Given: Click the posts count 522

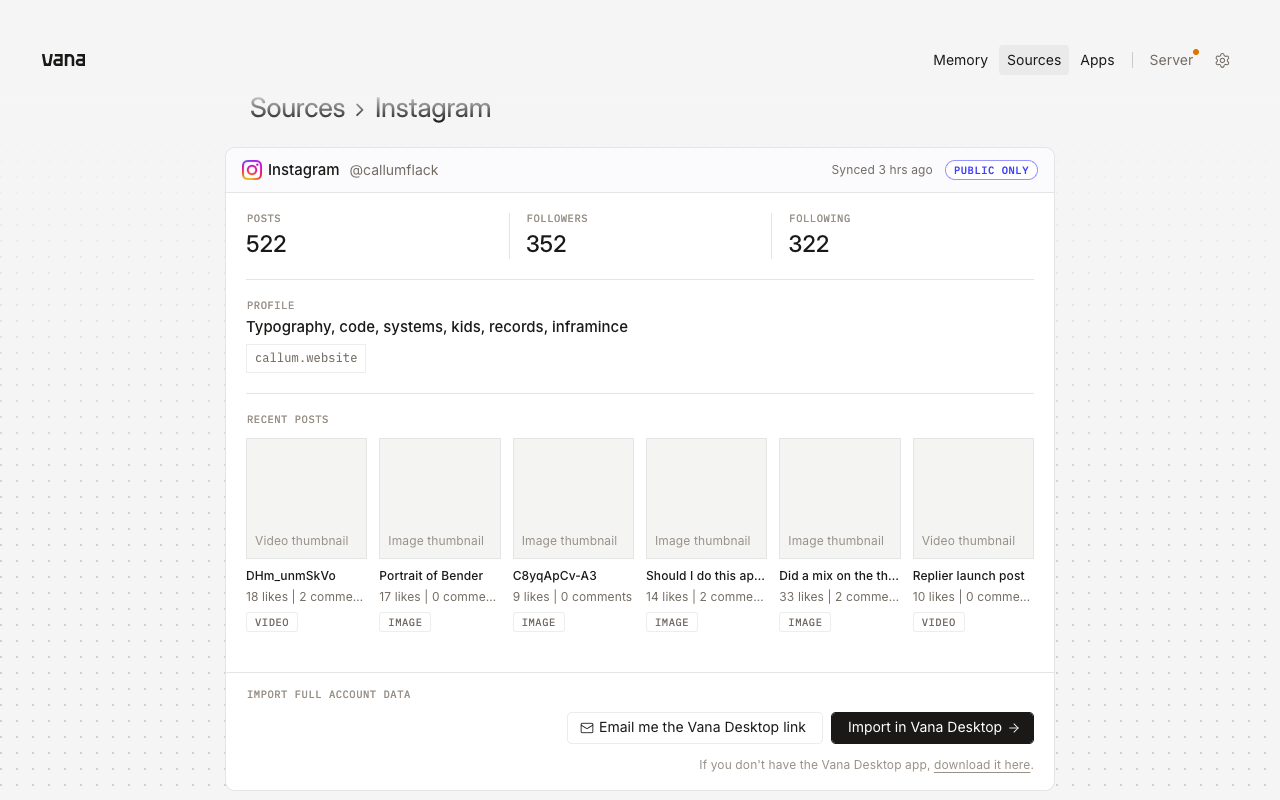Looking at the screenshot, I should pos(266,244).
